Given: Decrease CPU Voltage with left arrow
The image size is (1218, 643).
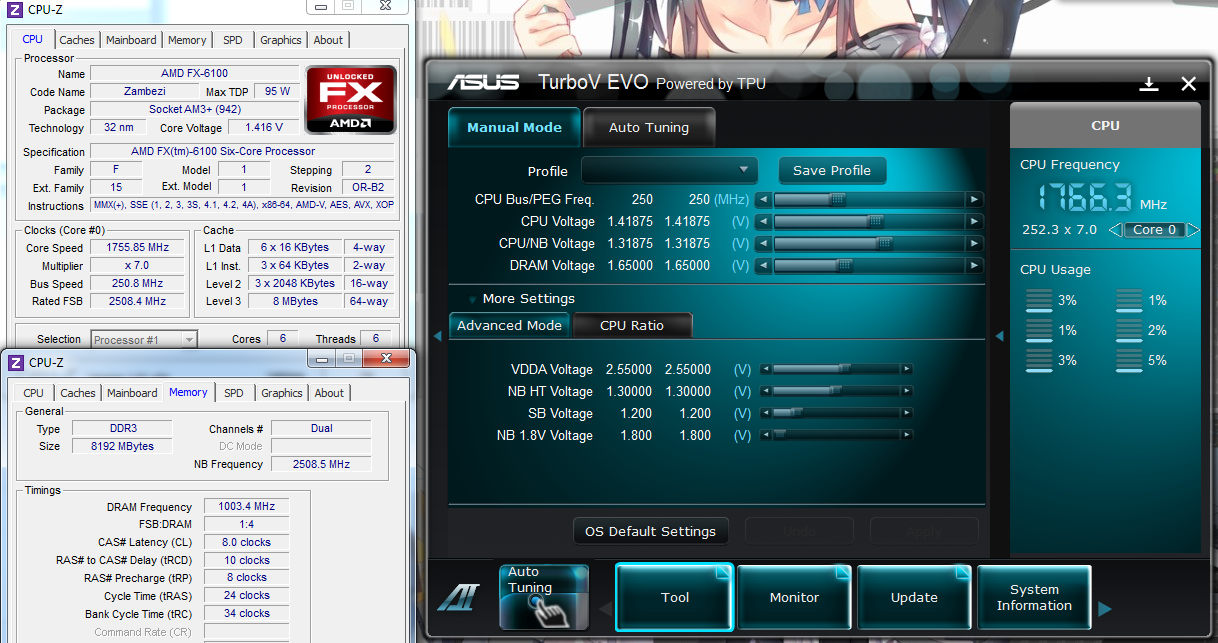Looking at the screenshot, I should coord(764,222).
